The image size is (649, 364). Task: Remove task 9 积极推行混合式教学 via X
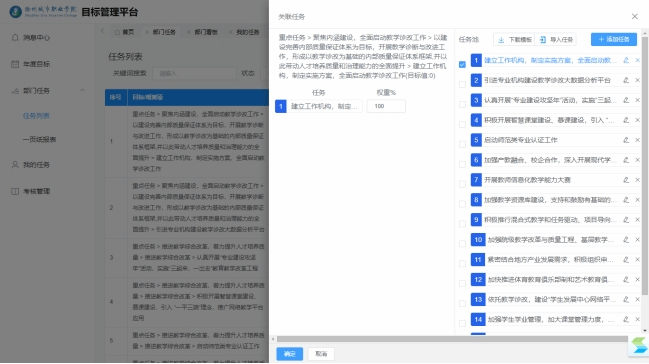pos(637,219)
